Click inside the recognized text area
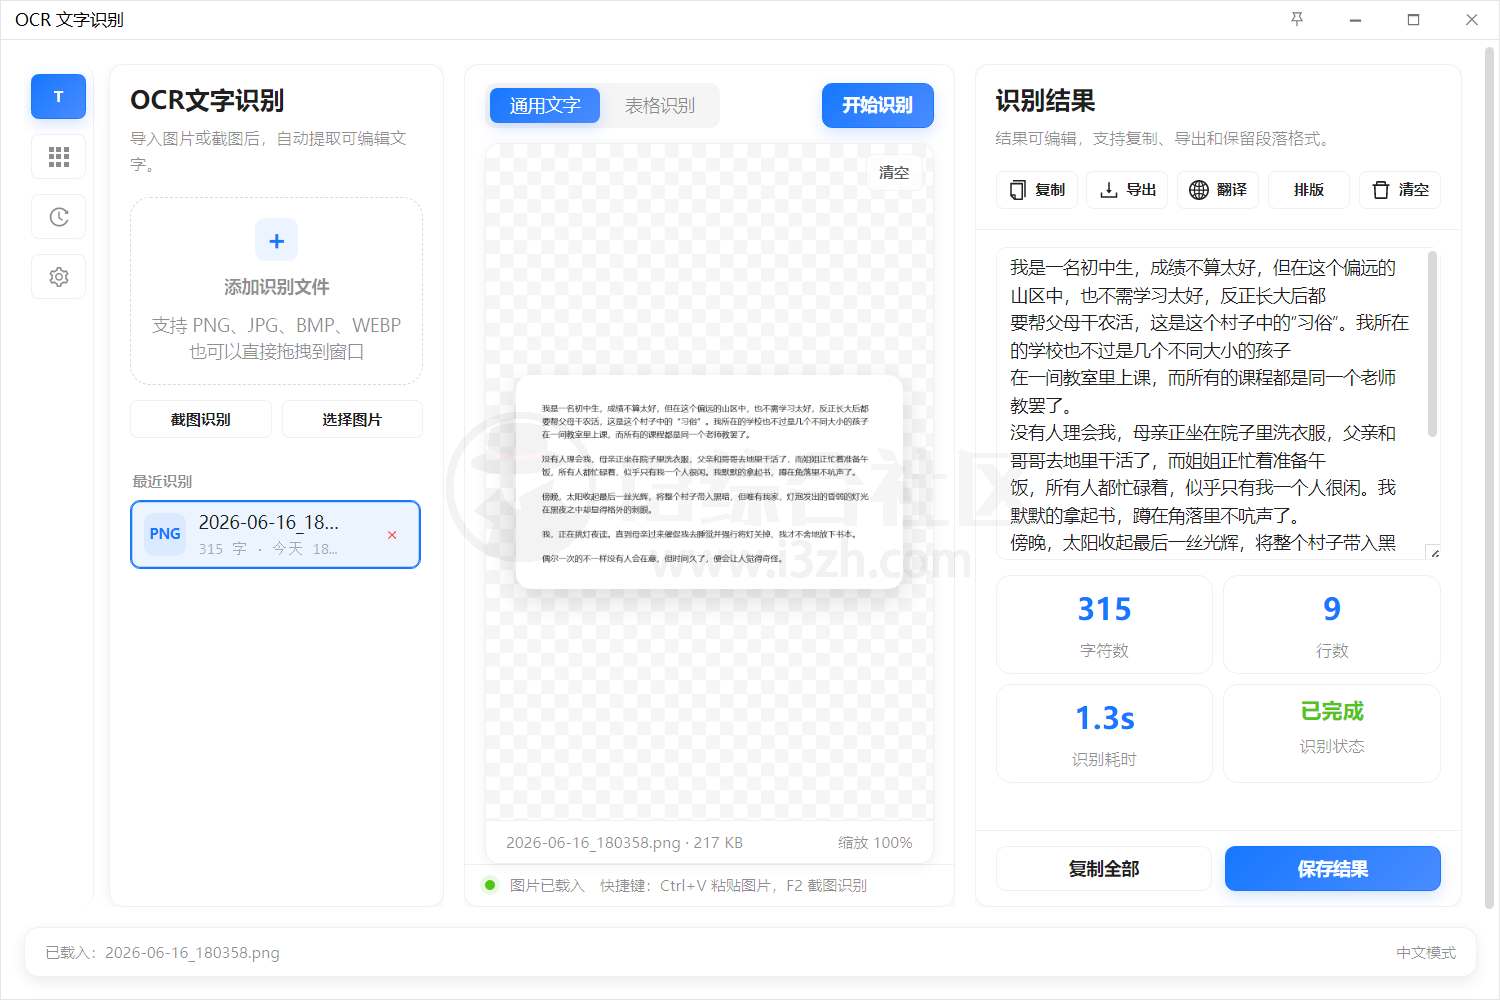The width and height of the screenshot is (1500, 1000). (1210, 403)
